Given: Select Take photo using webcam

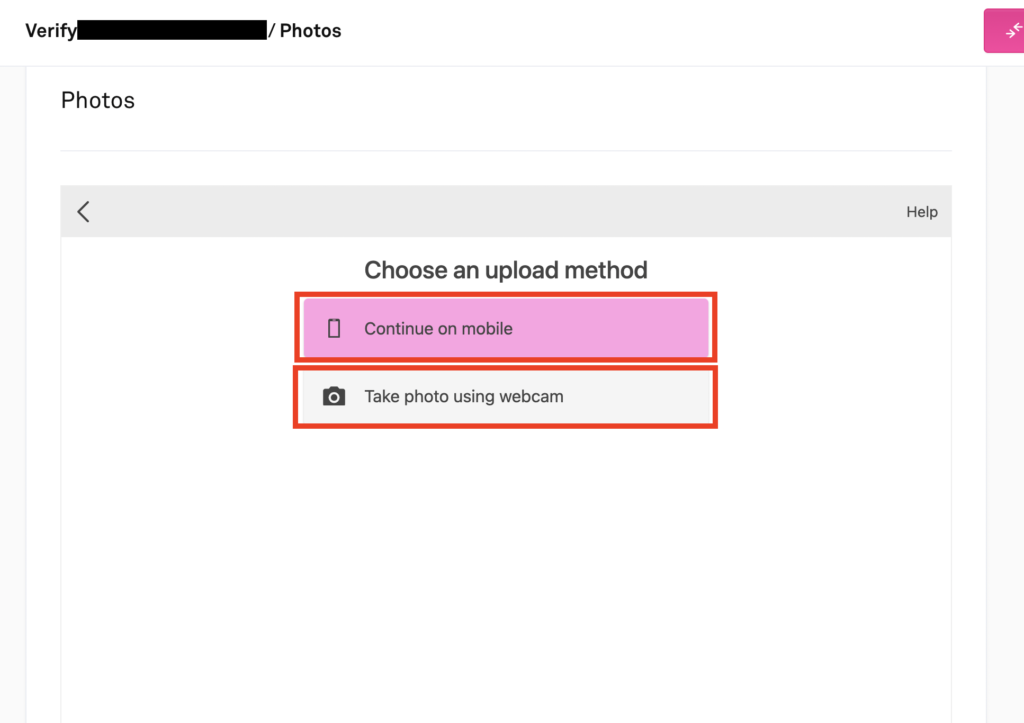Looking at the screenshot, I should click(505, 397).
